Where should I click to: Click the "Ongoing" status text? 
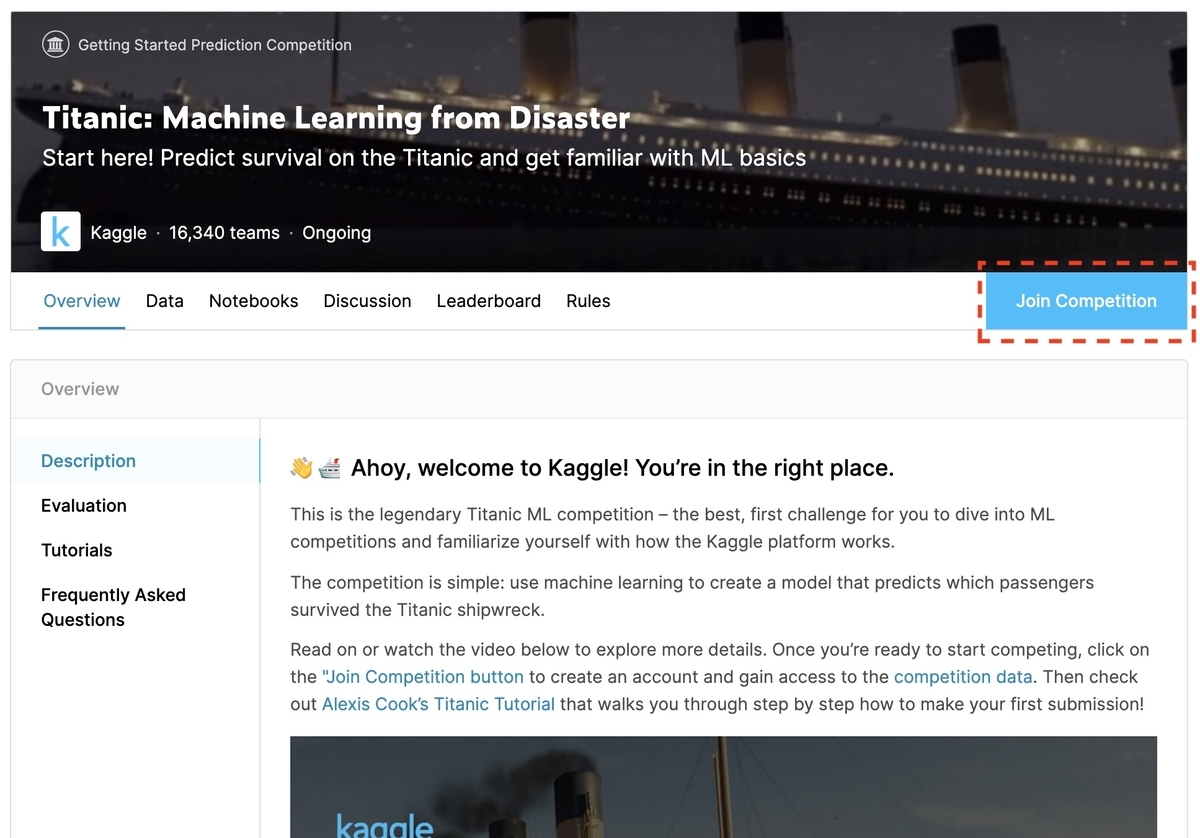[x=337, y=233]
